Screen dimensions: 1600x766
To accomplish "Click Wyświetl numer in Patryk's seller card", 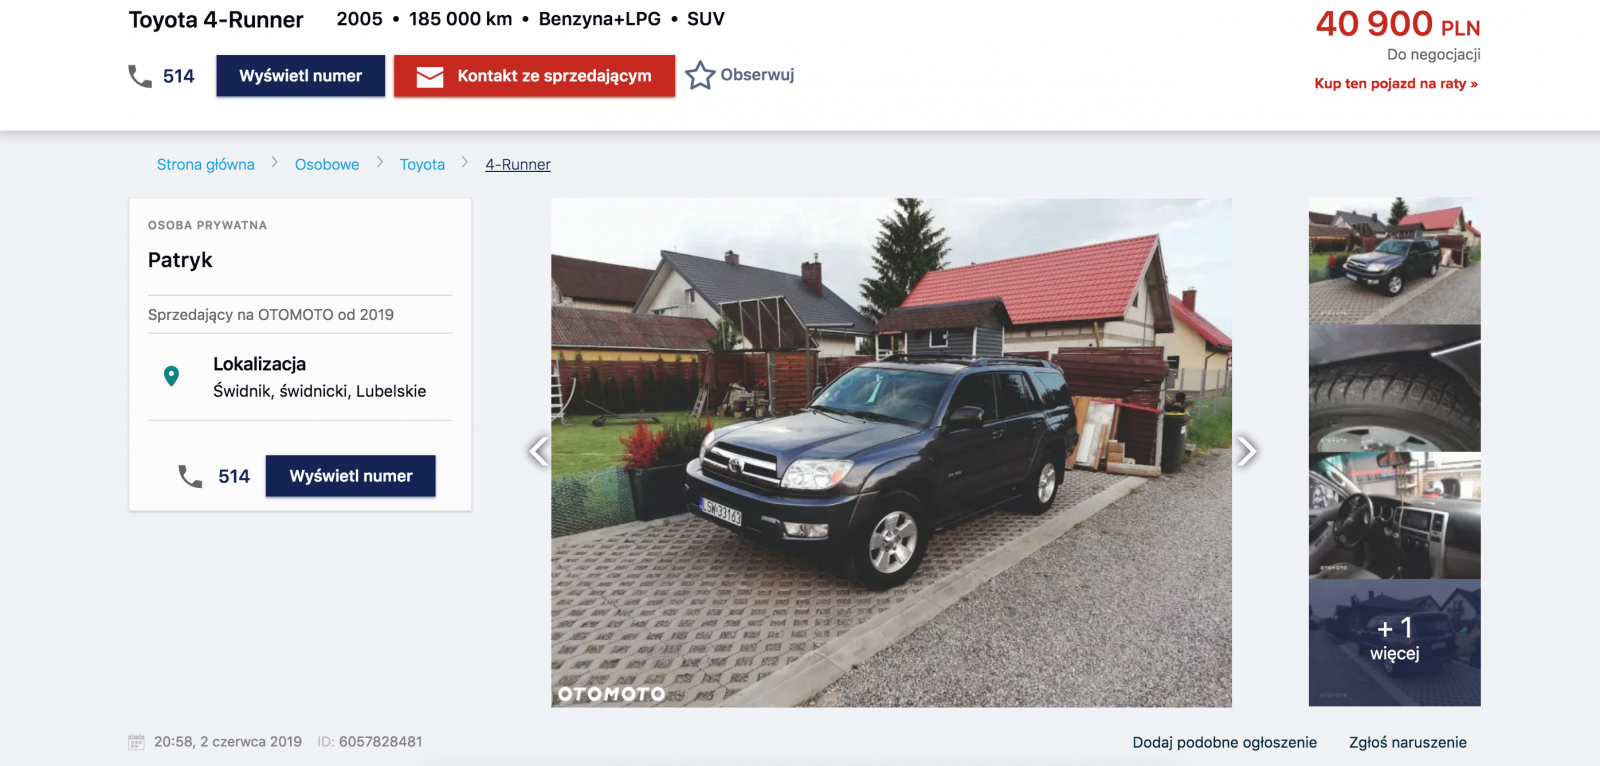I will [x=351, y=476].
